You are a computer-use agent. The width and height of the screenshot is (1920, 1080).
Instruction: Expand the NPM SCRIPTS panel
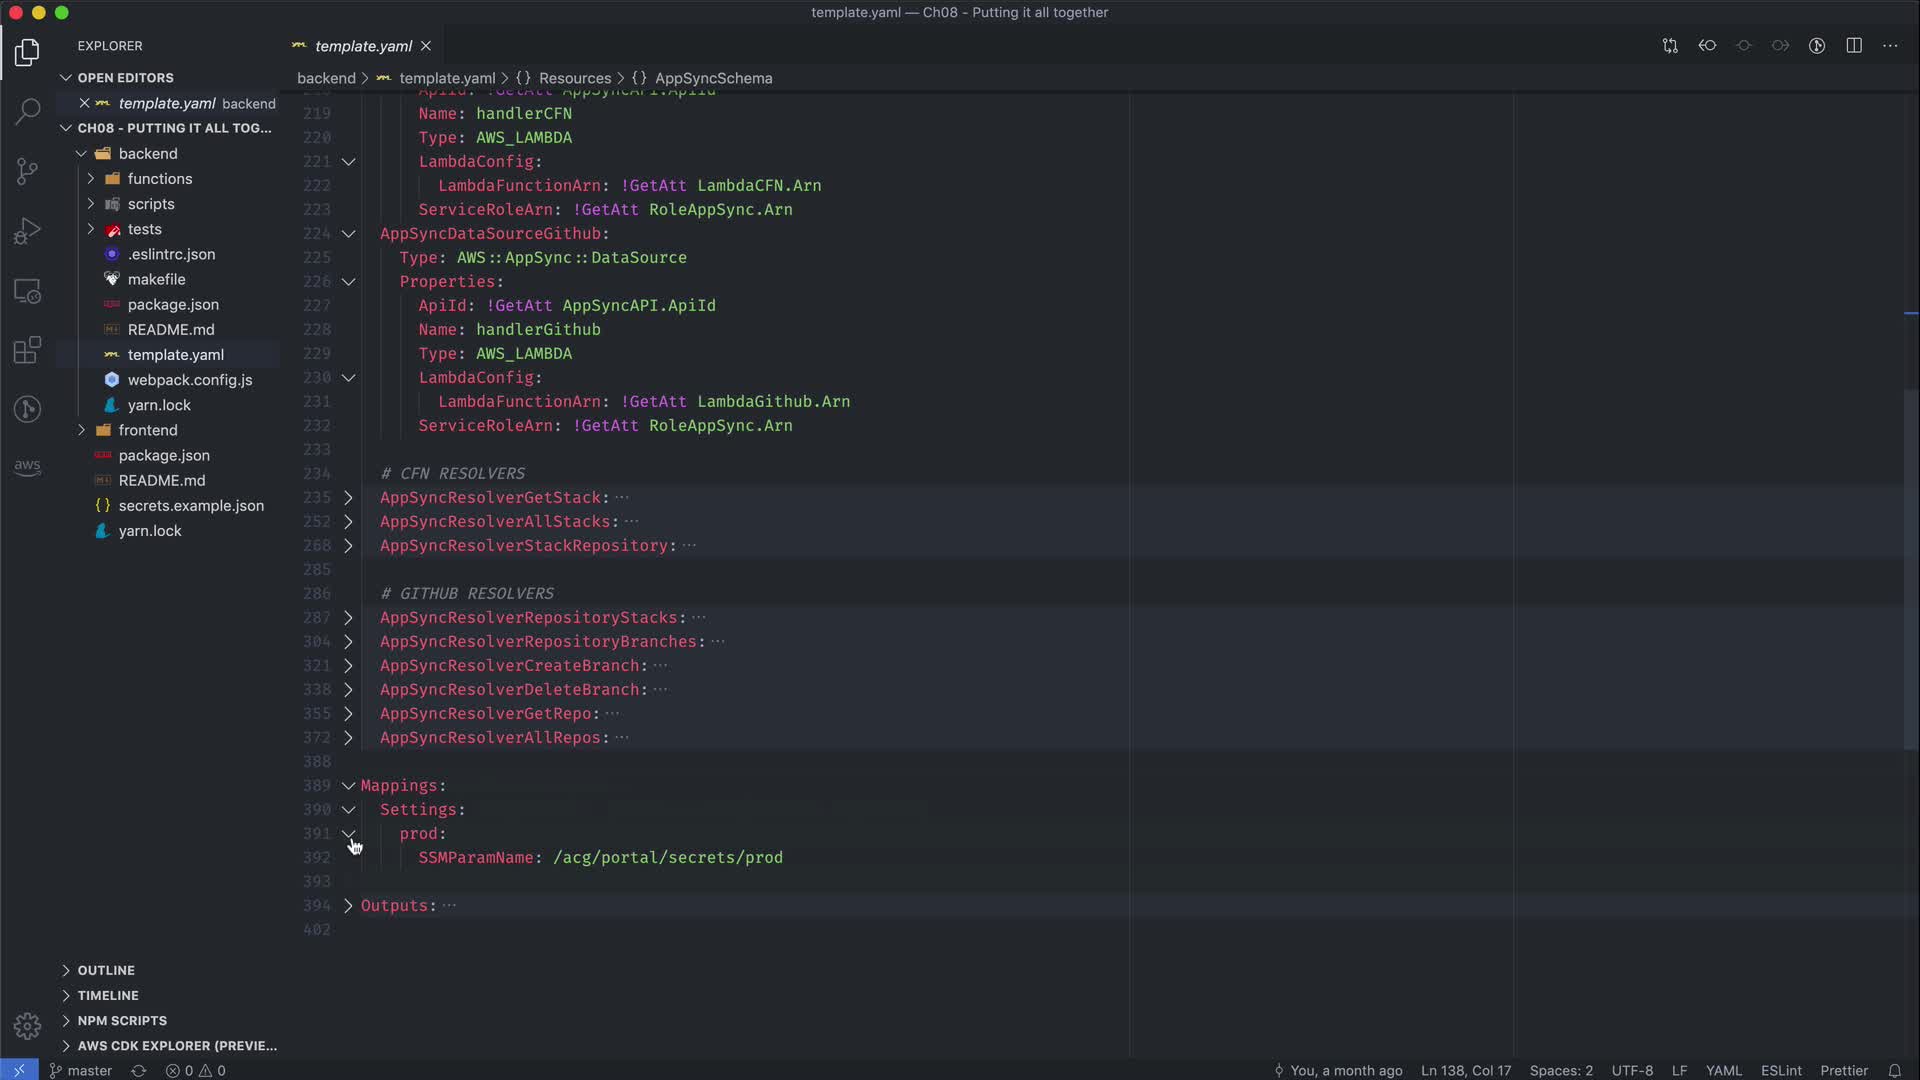(122, 1020)
